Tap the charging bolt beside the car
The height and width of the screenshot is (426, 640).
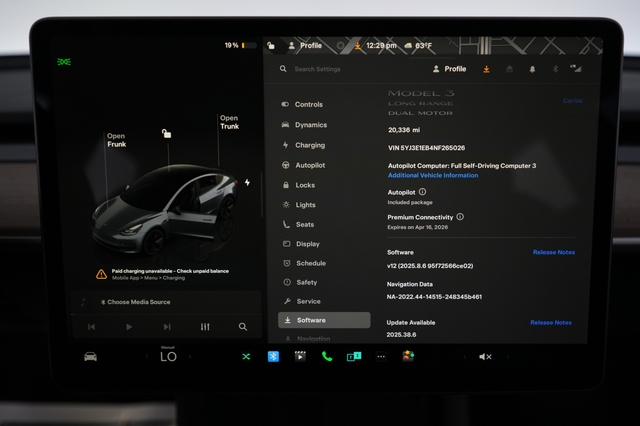[x=247, y=182]
